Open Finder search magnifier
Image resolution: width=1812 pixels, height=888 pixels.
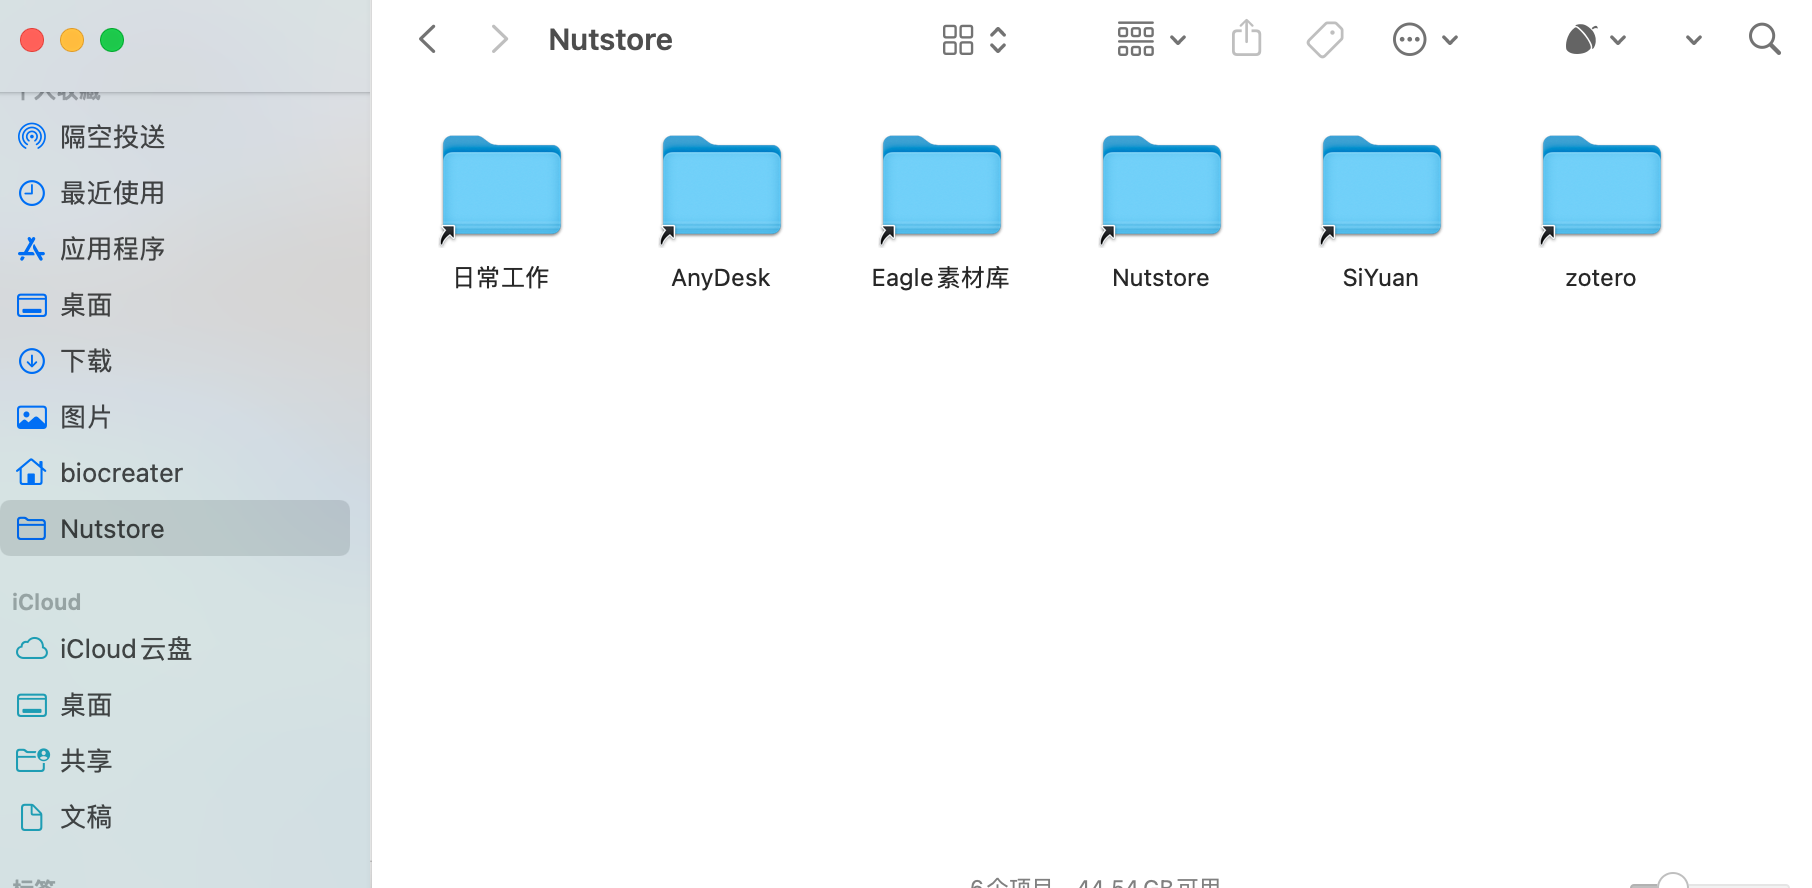tap(1765, 40)
